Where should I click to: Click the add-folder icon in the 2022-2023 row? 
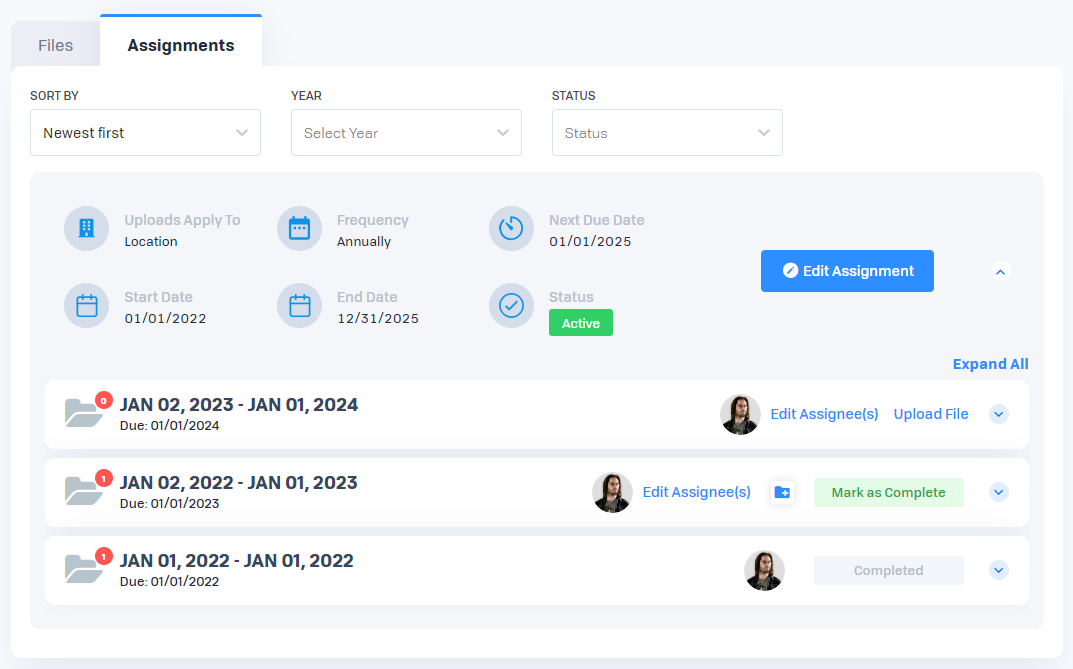[782, 492]
